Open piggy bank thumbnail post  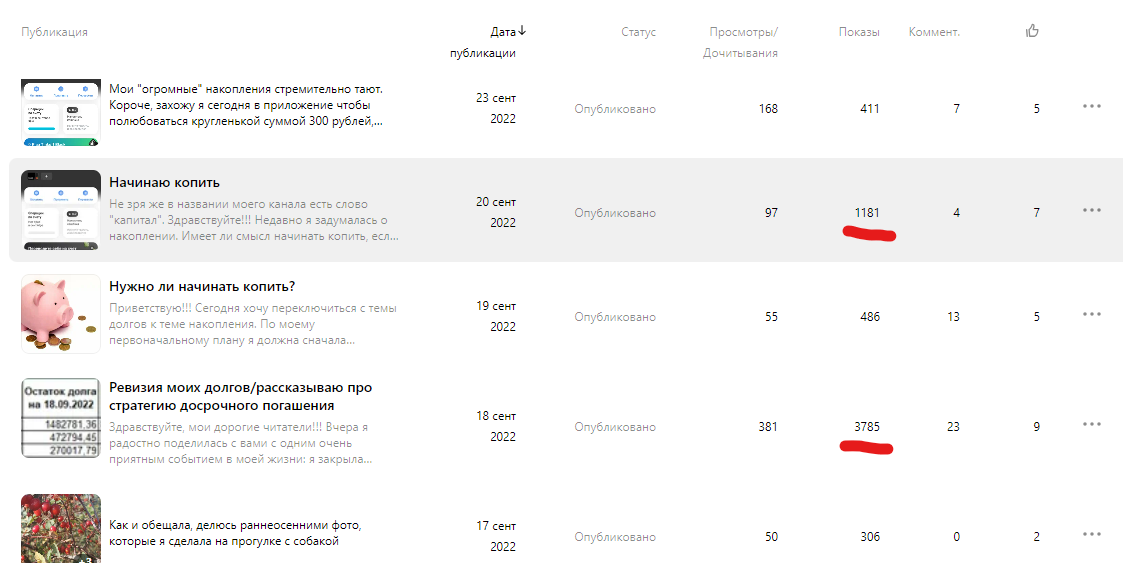61,314
